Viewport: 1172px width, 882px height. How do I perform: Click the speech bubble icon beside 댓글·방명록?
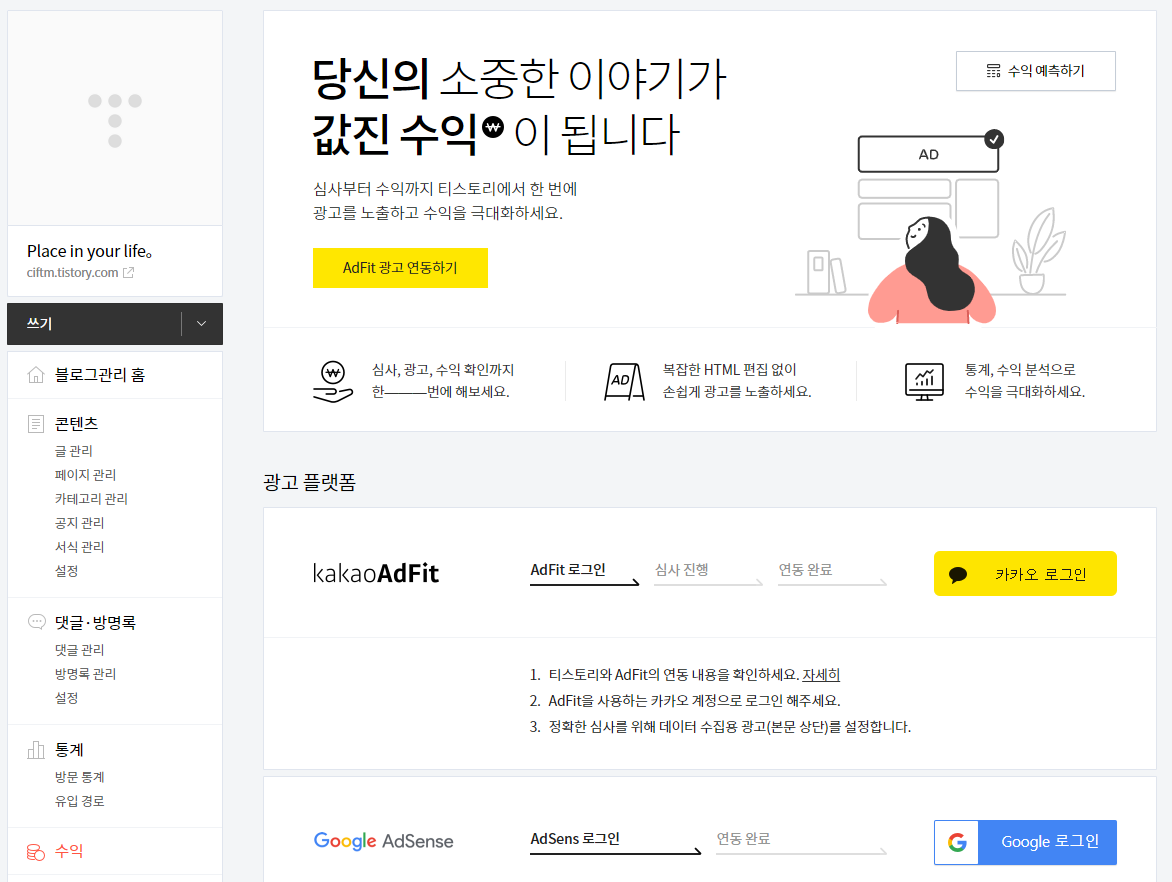pyautogui.click(x=36, y=622)
